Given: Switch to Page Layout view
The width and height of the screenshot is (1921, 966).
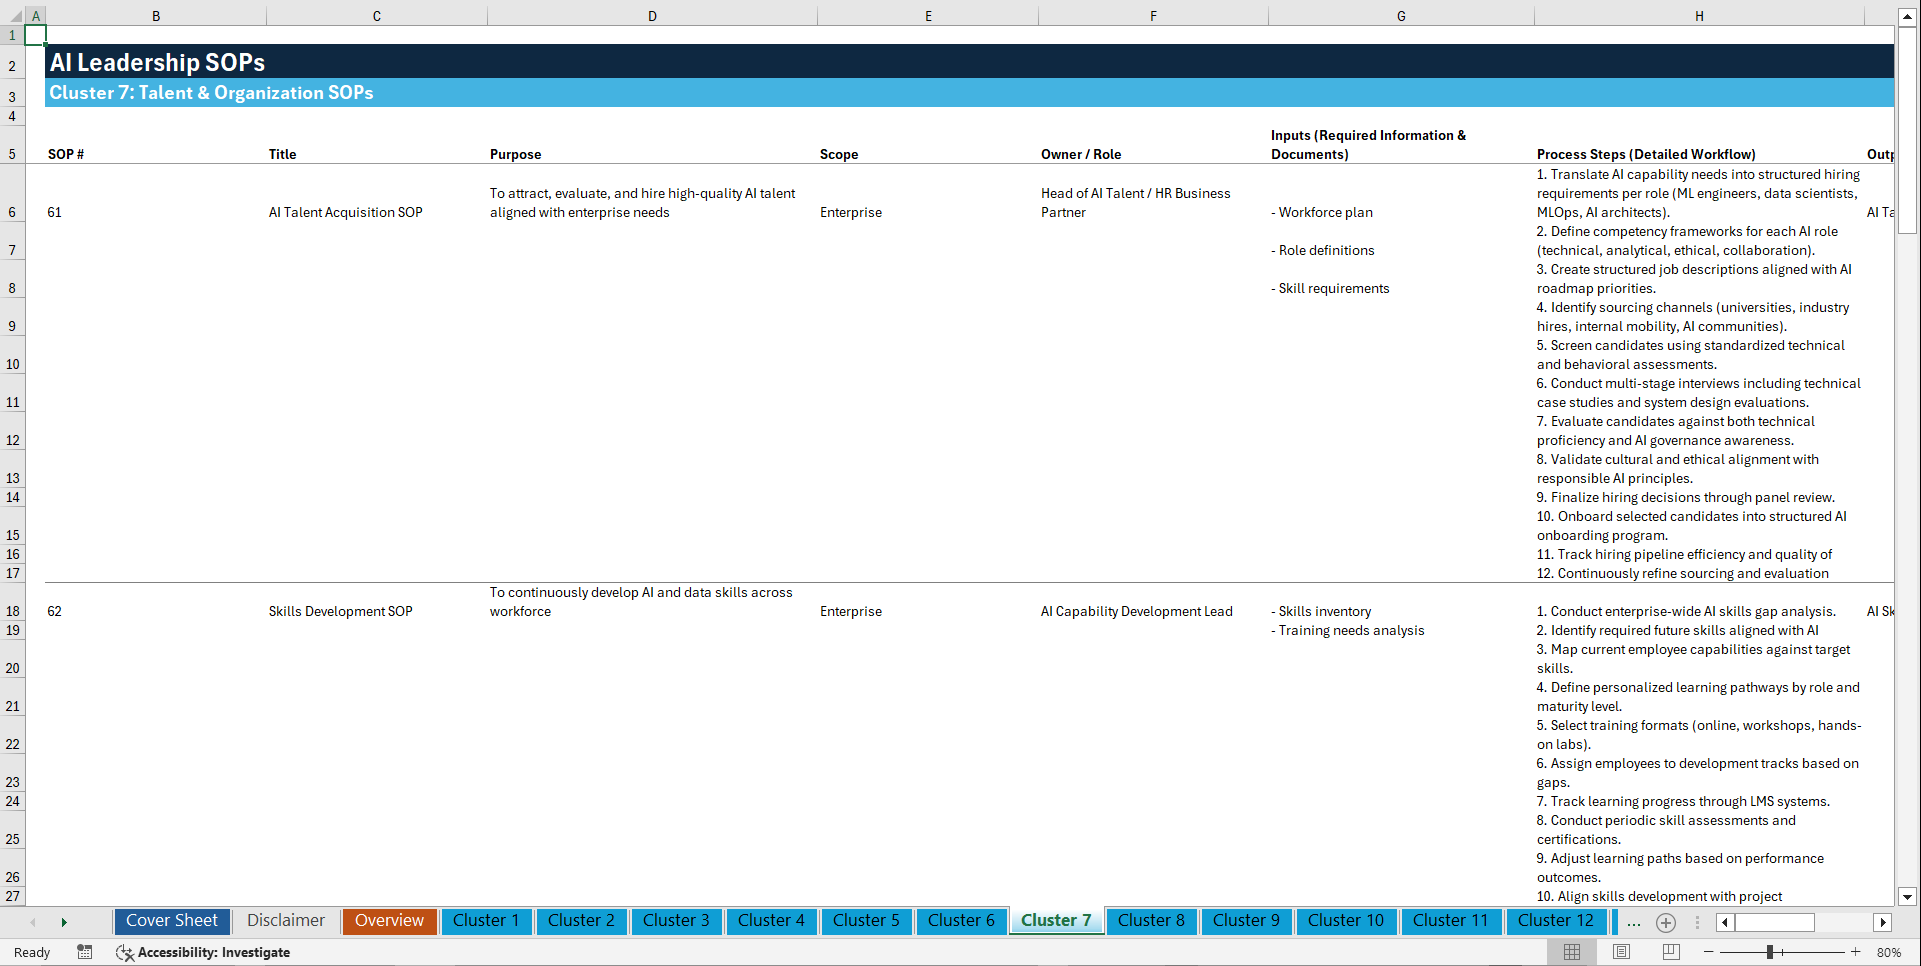Looking at the screenshot, I should (x=1621, y=952).
